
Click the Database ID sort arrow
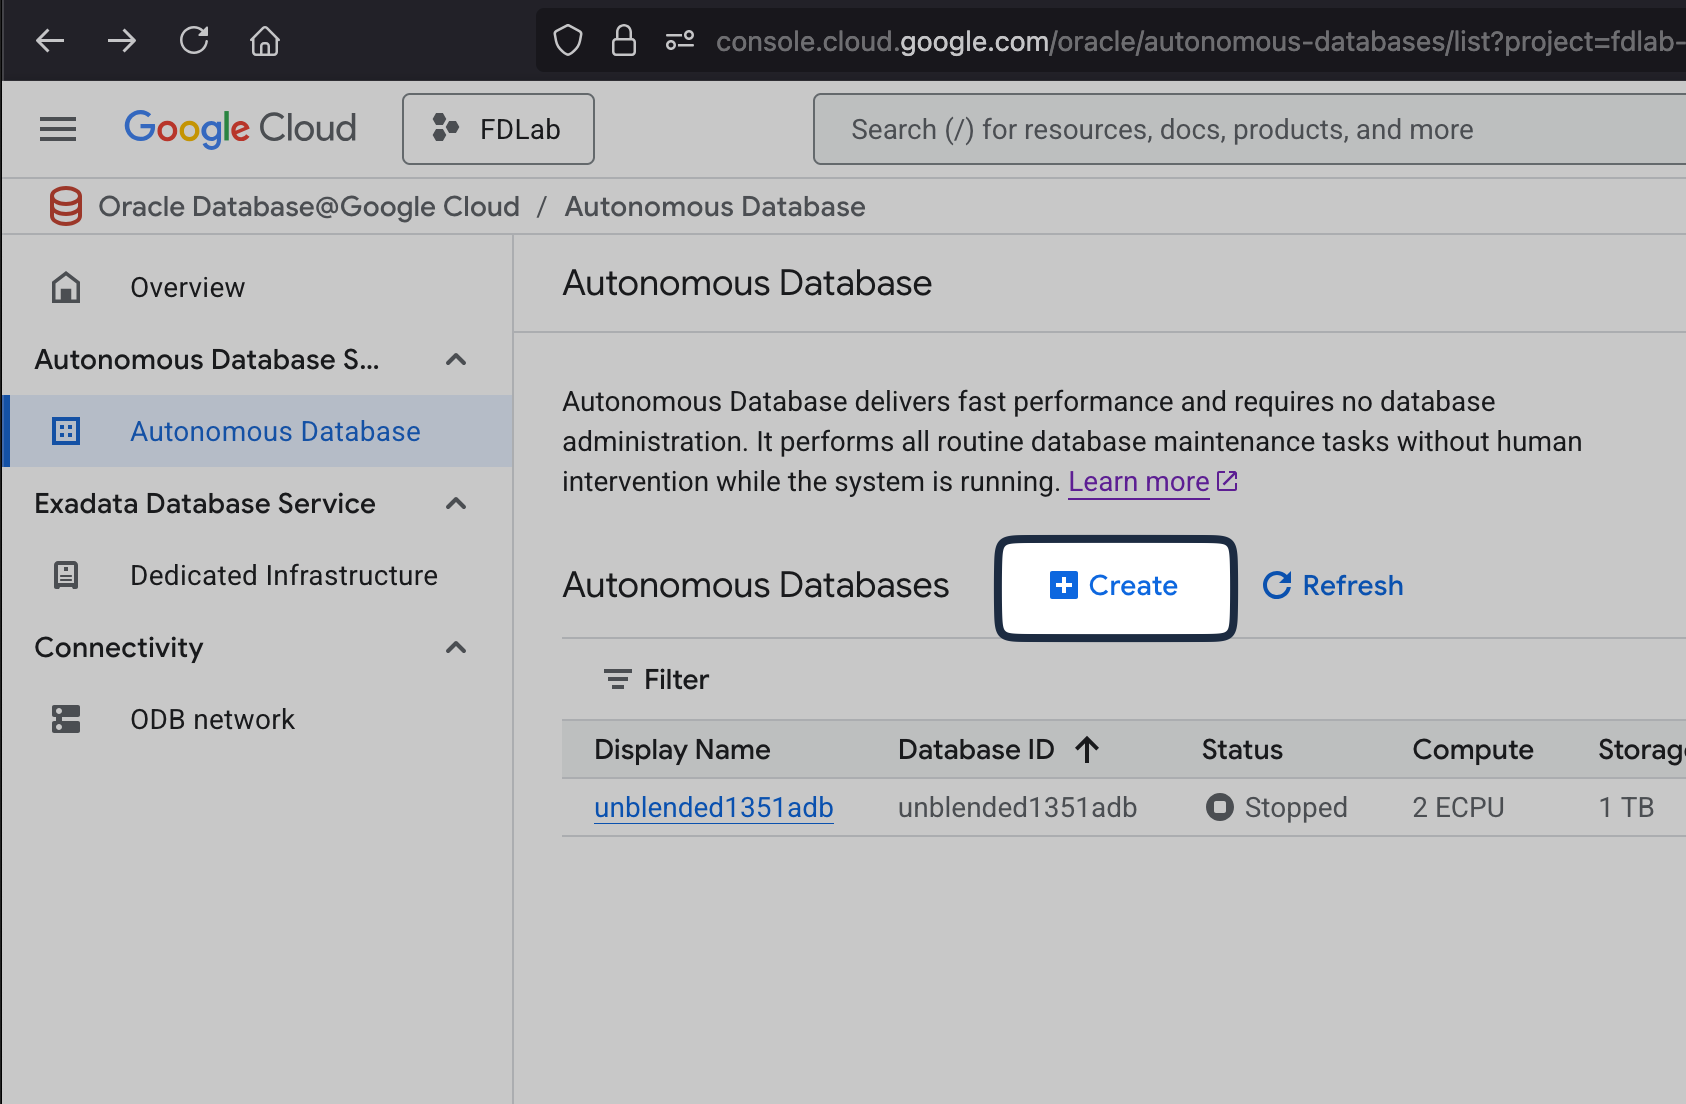pyautogui.click(x=1087, y=749)
